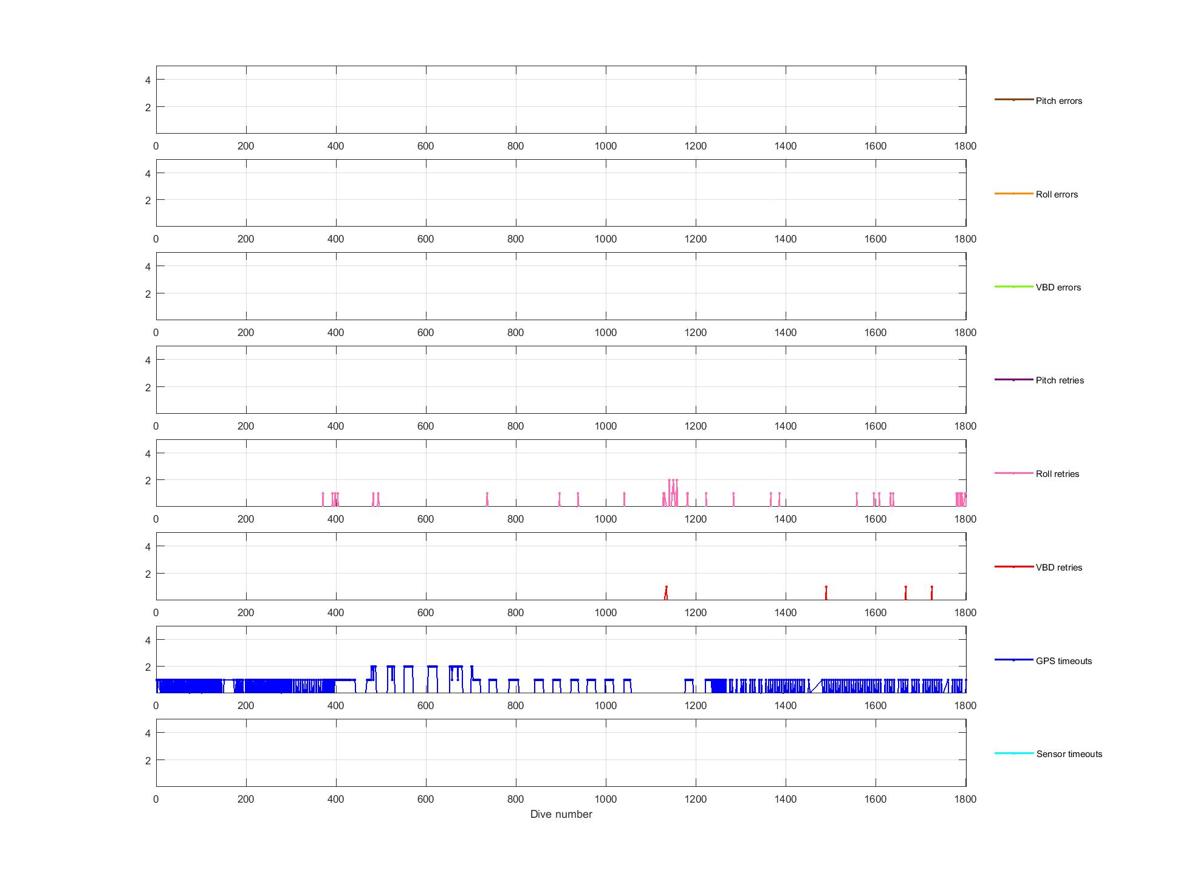
Task: Click the 1000 tick under the Pitch errors plot
Action: point(605,146)
